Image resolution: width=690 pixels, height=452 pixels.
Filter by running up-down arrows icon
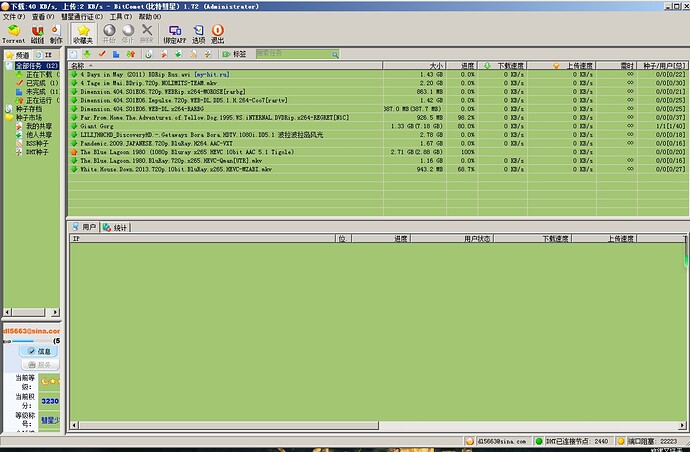point(131,54)
